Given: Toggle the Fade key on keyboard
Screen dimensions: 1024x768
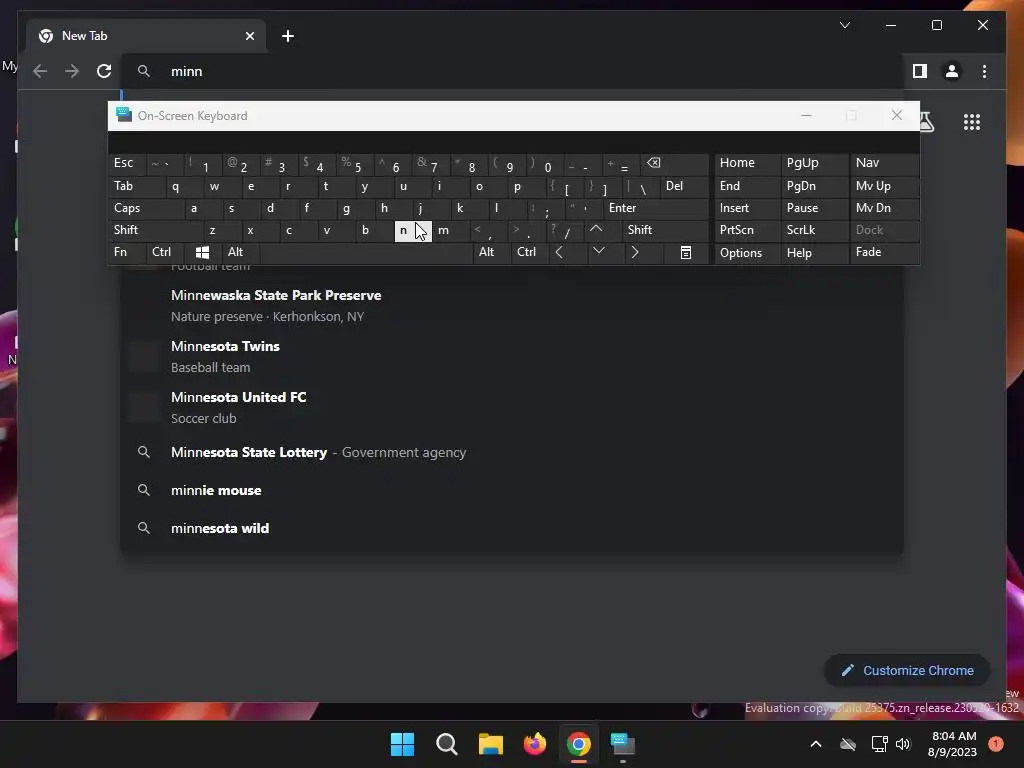Looking at the screenshot, I should point(885,252).
